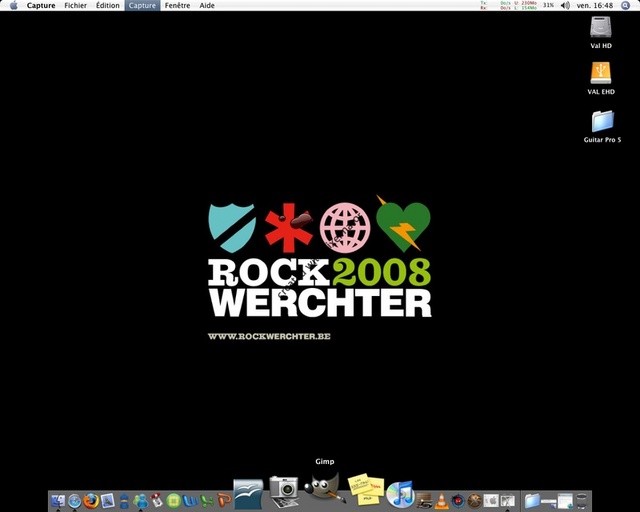This screenshot has width=640, height=512.
Task: Open the MSN Messenger buddies icon in Dock
Action: pos(141,501)
